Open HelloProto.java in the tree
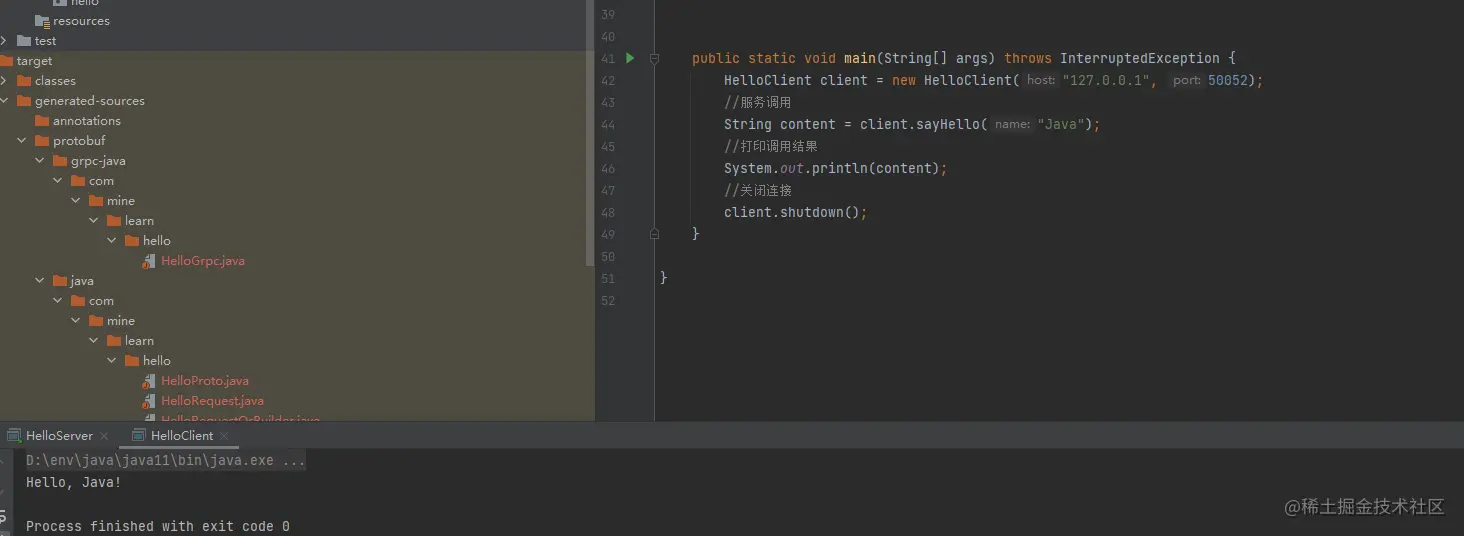The height and width of the screenshot is (536, 1464). coord(205,381)
